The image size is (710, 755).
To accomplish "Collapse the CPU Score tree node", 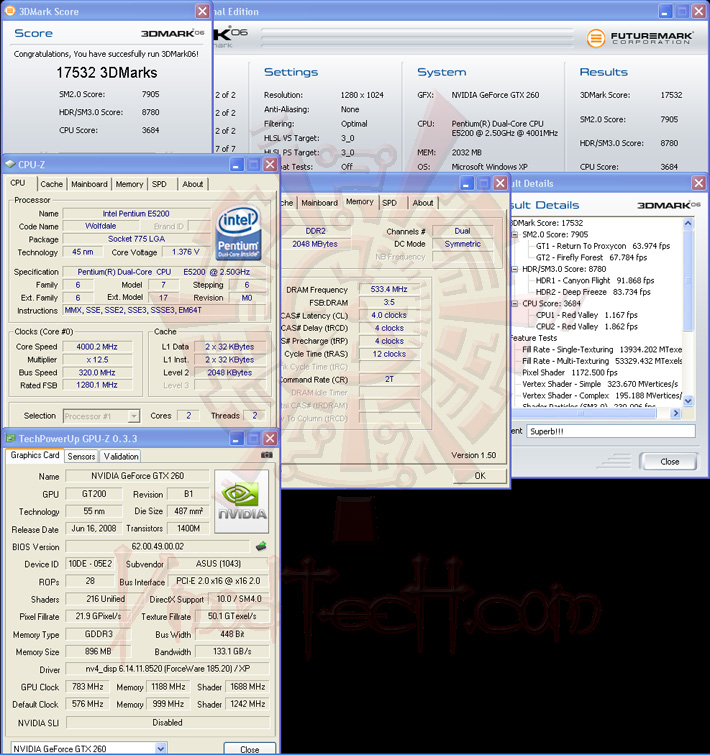I will tap(515, 304).
